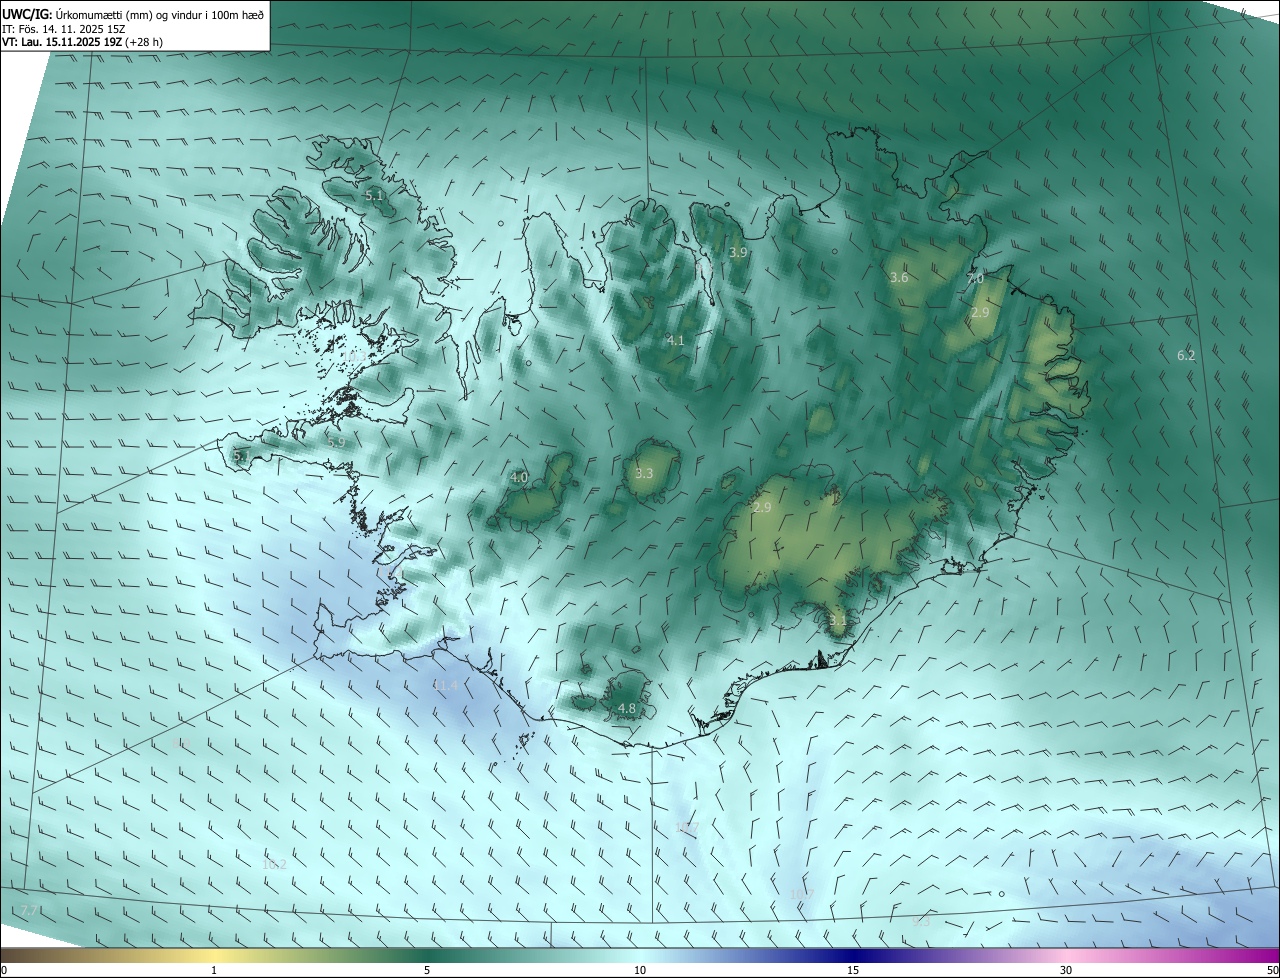Click the 30 tick on the color scale
The height and width of the screenshot is (978, 1280).
click(1066, 970)
